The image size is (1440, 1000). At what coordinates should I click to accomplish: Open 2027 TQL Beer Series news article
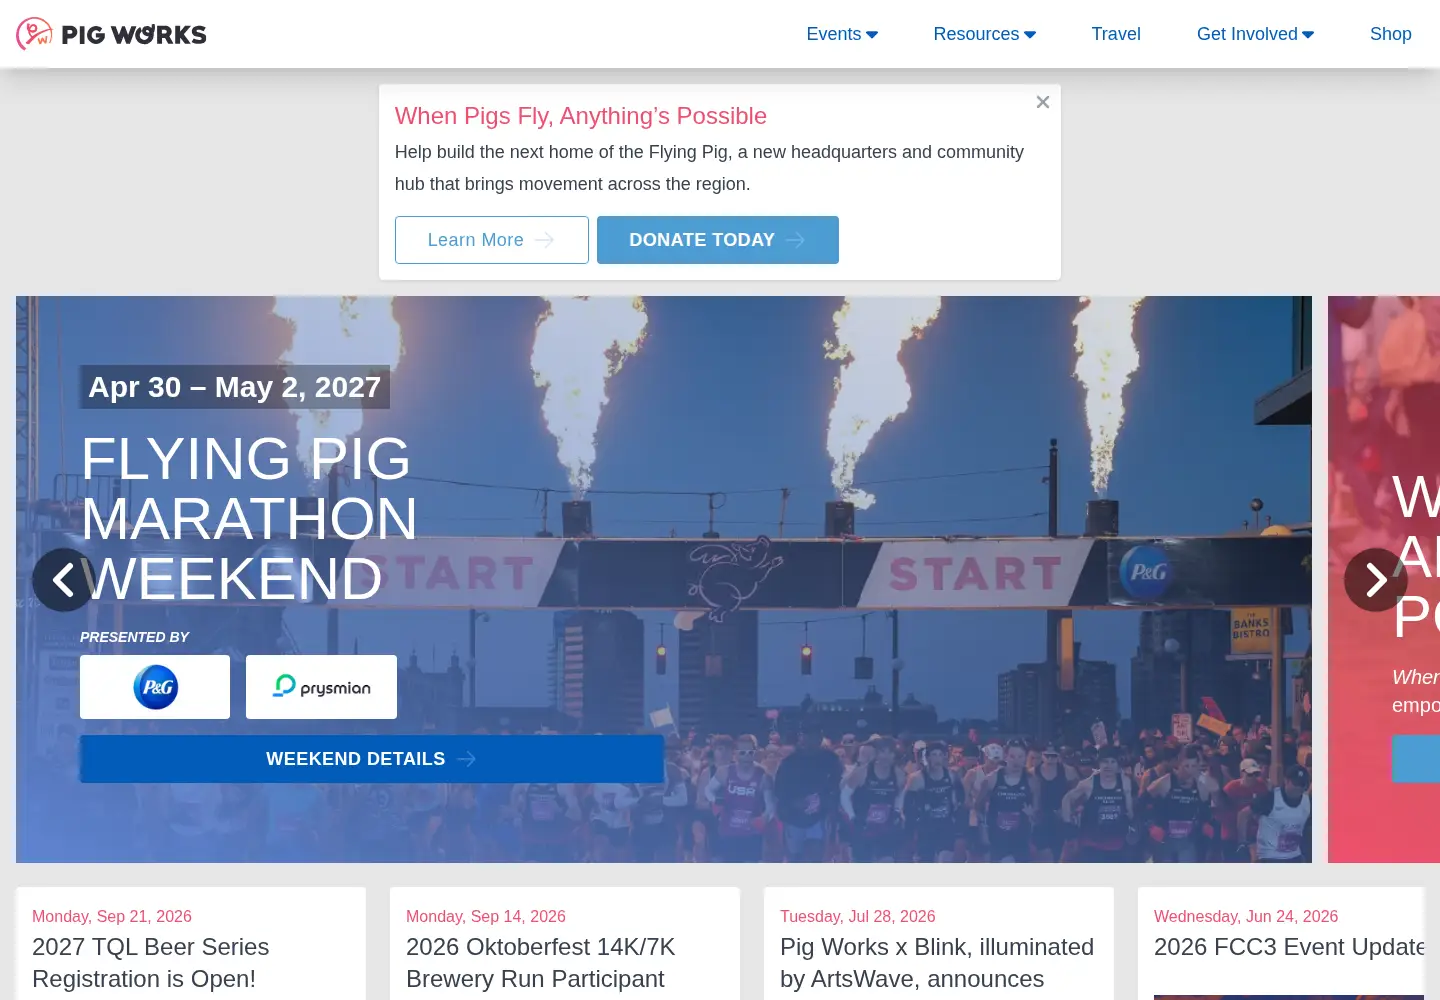click(151, 963)
